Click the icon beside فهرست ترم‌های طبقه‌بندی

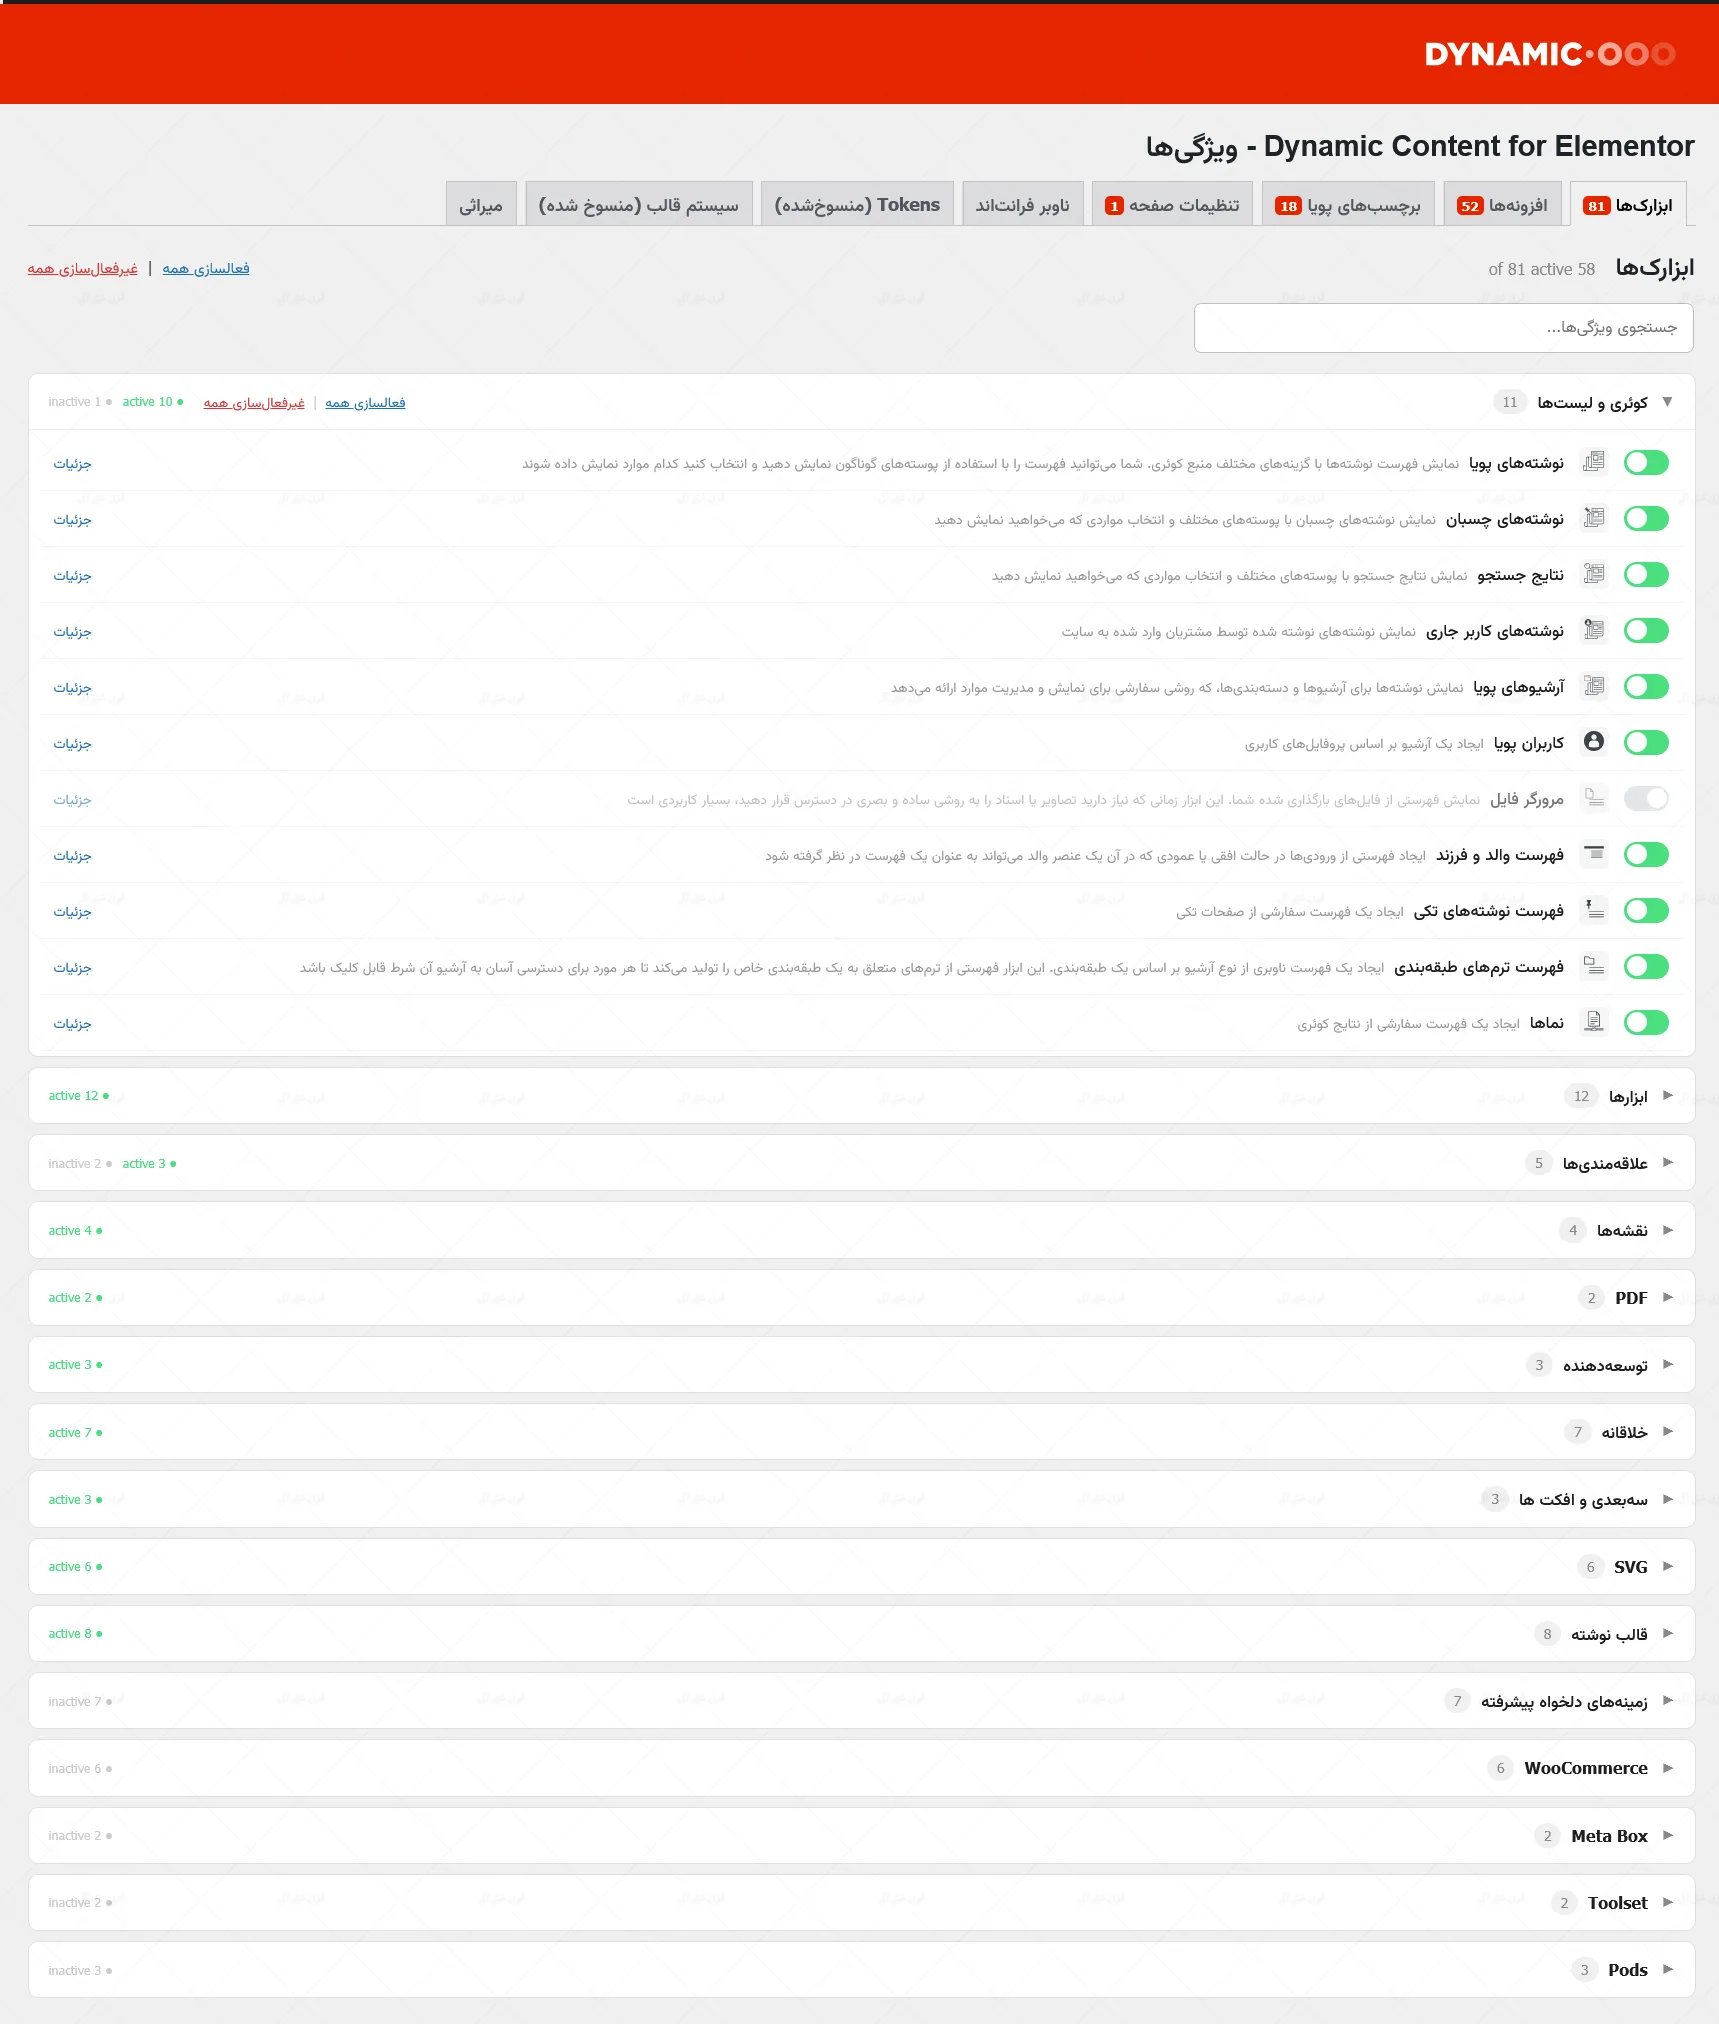pos(1594,966)
